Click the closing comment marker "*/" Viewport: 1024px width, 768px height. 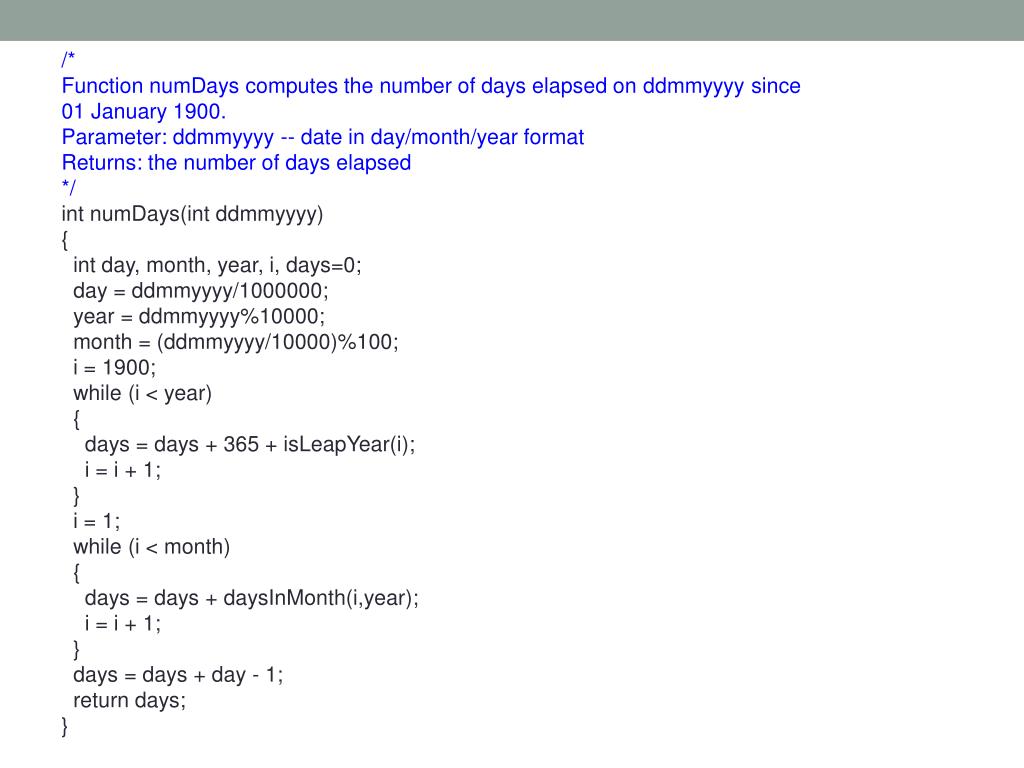tap(69, 187)
